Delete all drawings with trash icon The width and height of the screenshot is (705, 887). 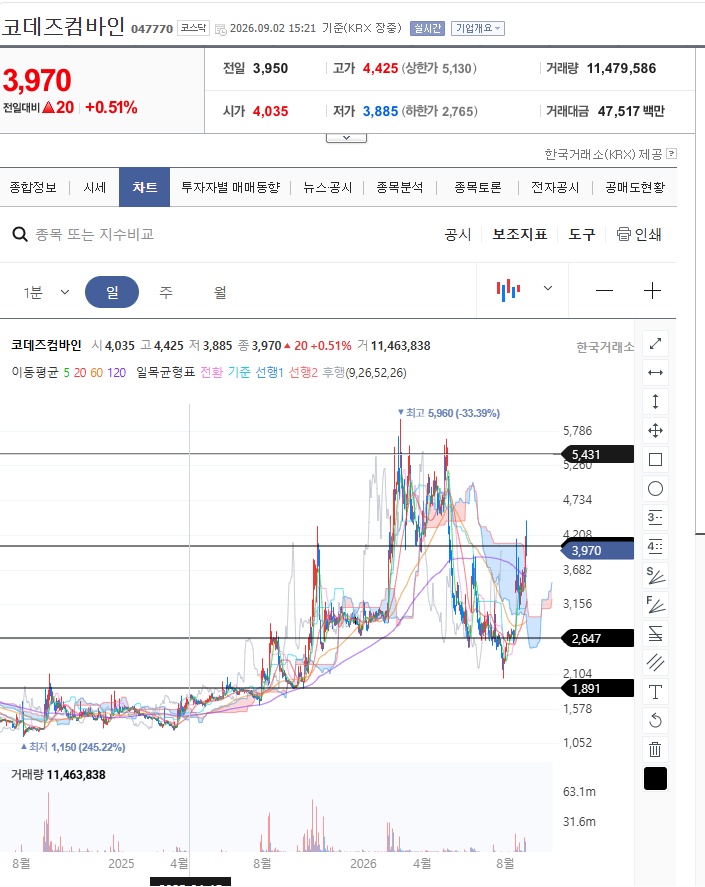click(x=655, y=750)
